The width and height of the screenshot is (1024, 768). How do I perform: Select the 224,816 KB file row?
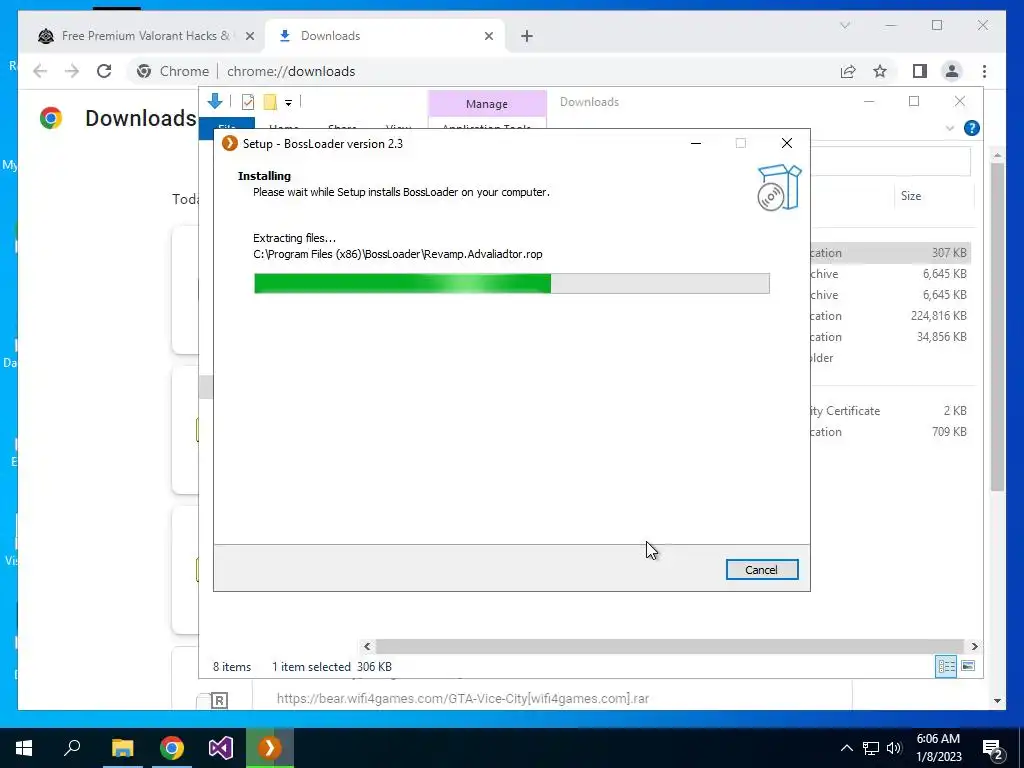pos(891,316)
